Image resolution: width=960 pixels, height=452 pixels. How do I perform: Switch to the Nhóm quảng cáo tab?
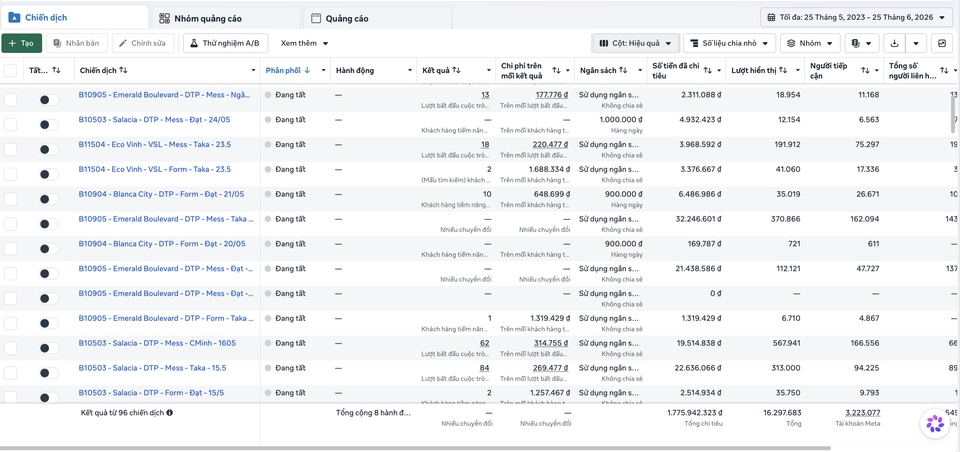226,18
